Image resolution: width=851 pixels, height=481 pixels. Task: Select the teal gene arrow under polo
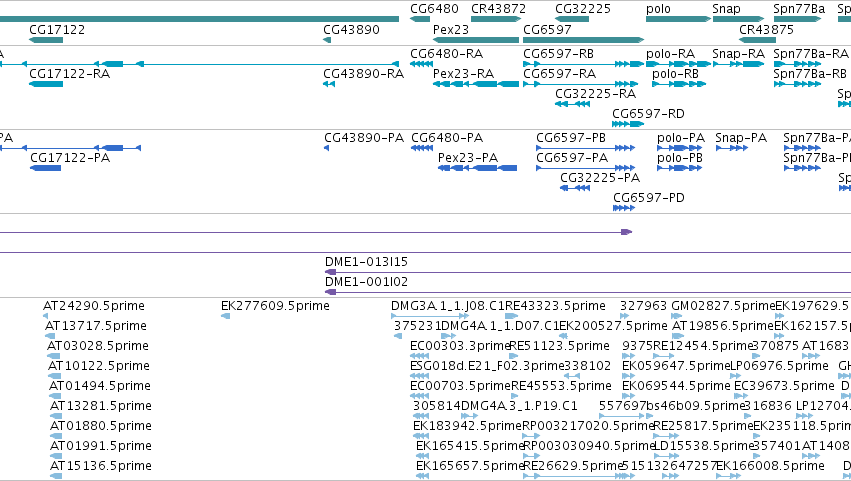[x=678, y=19]
